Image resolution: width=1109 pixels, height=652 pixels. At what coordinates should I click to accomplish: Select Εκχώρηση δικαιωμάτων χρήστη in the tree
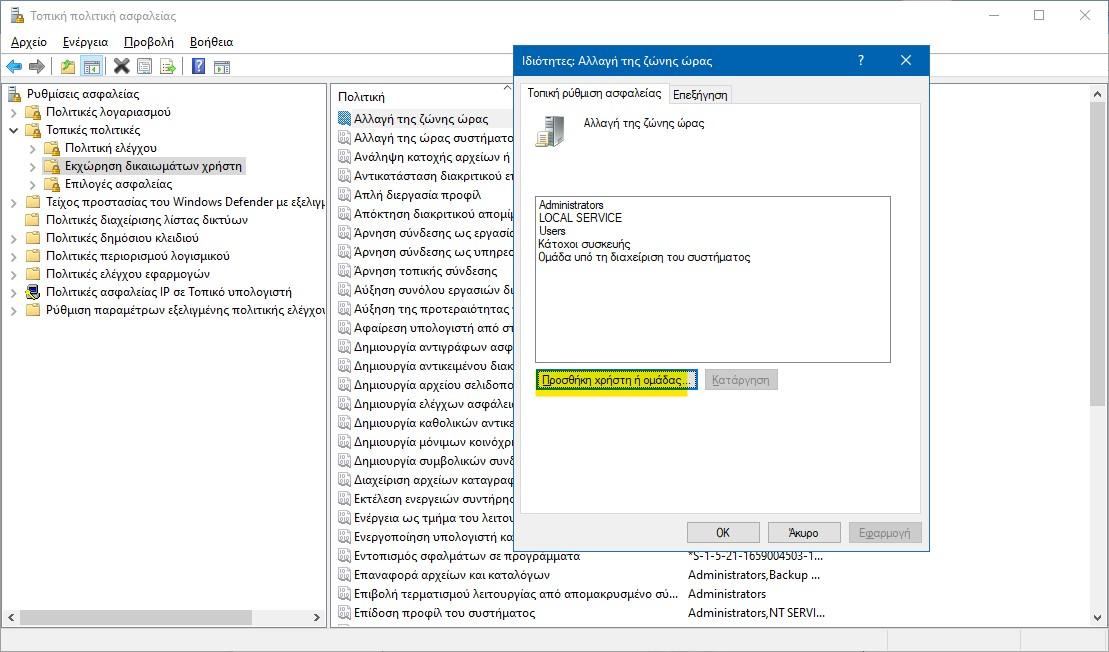153,166
